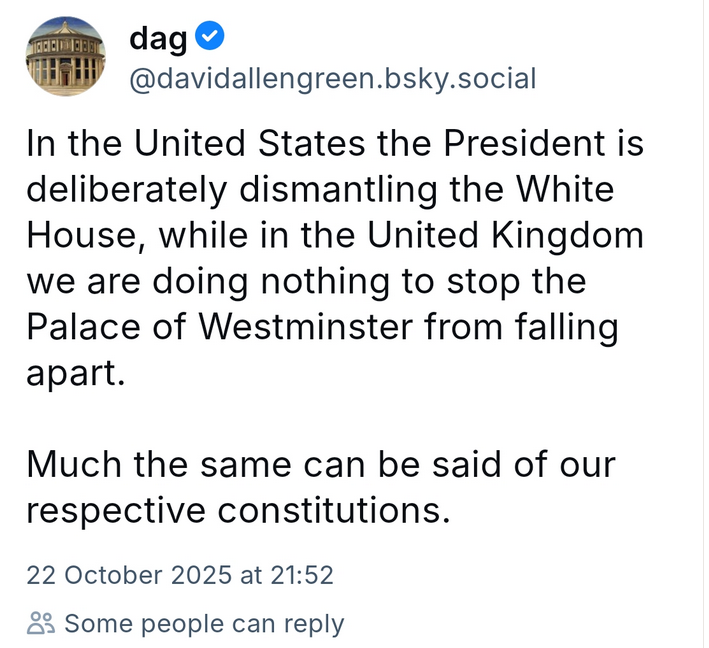
Task: Click the blue verified checkmark badge
Action: click(x=210, y=38)
